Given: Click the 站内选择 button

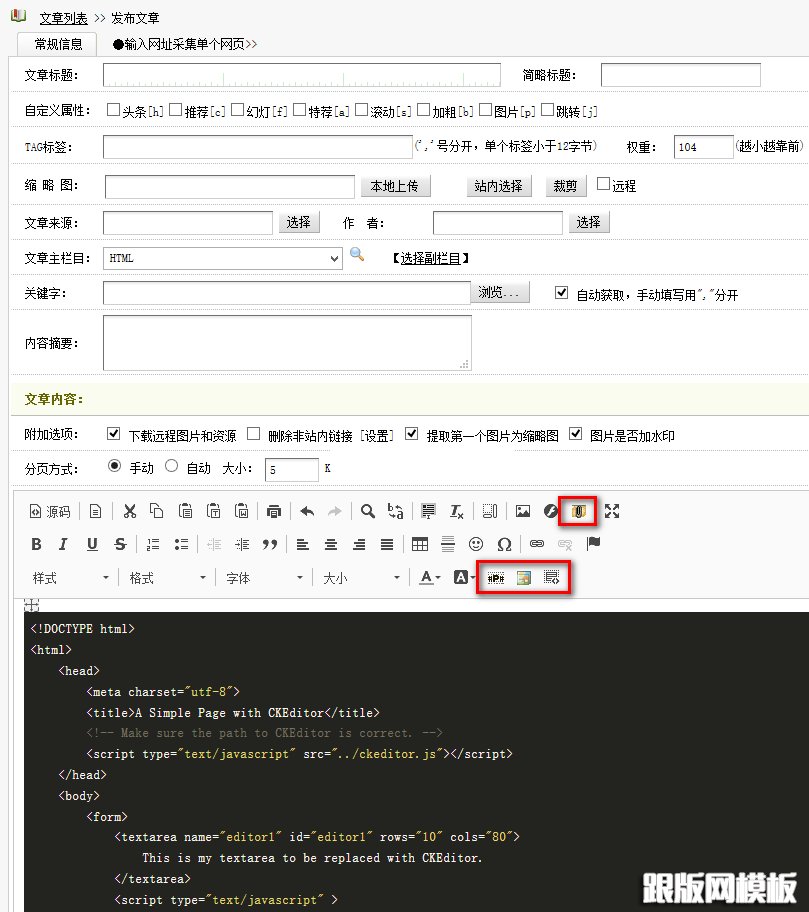Looking at the screenshot, I should pos(499,186).
